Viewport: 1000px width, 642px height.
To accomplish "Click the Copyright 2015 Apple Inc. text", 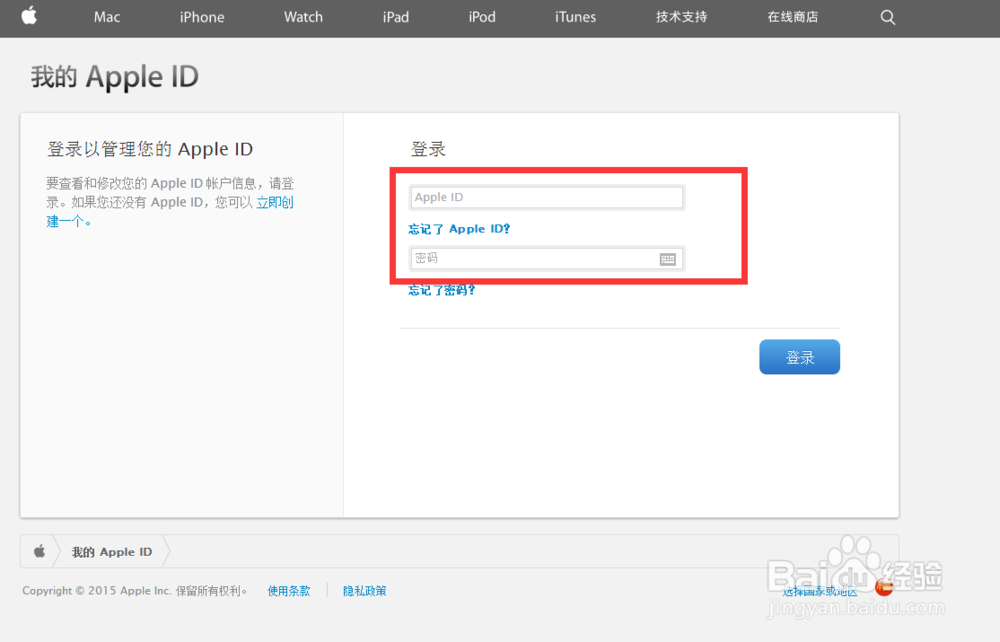I will 135,591.
